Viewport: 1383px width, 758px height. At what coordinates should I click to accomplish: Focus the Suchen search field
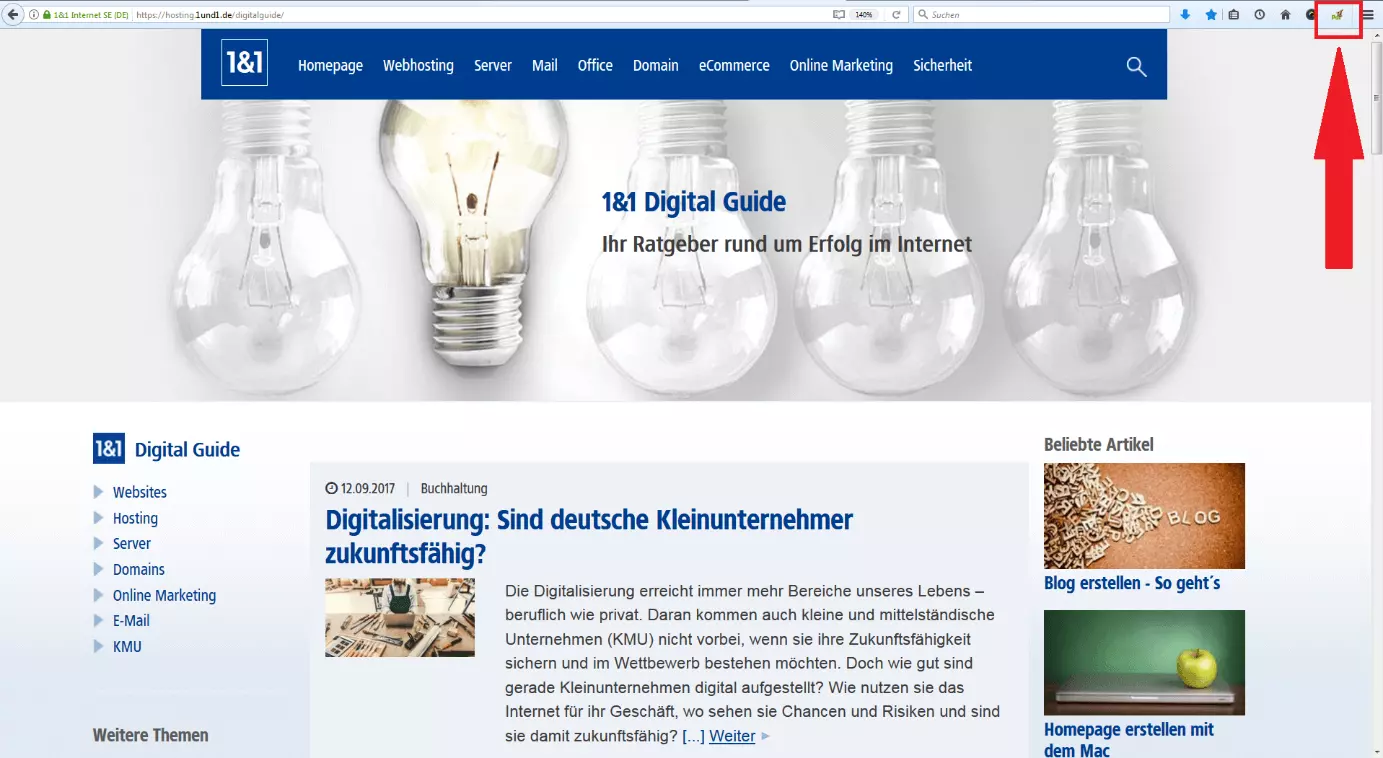[1041, 15]
